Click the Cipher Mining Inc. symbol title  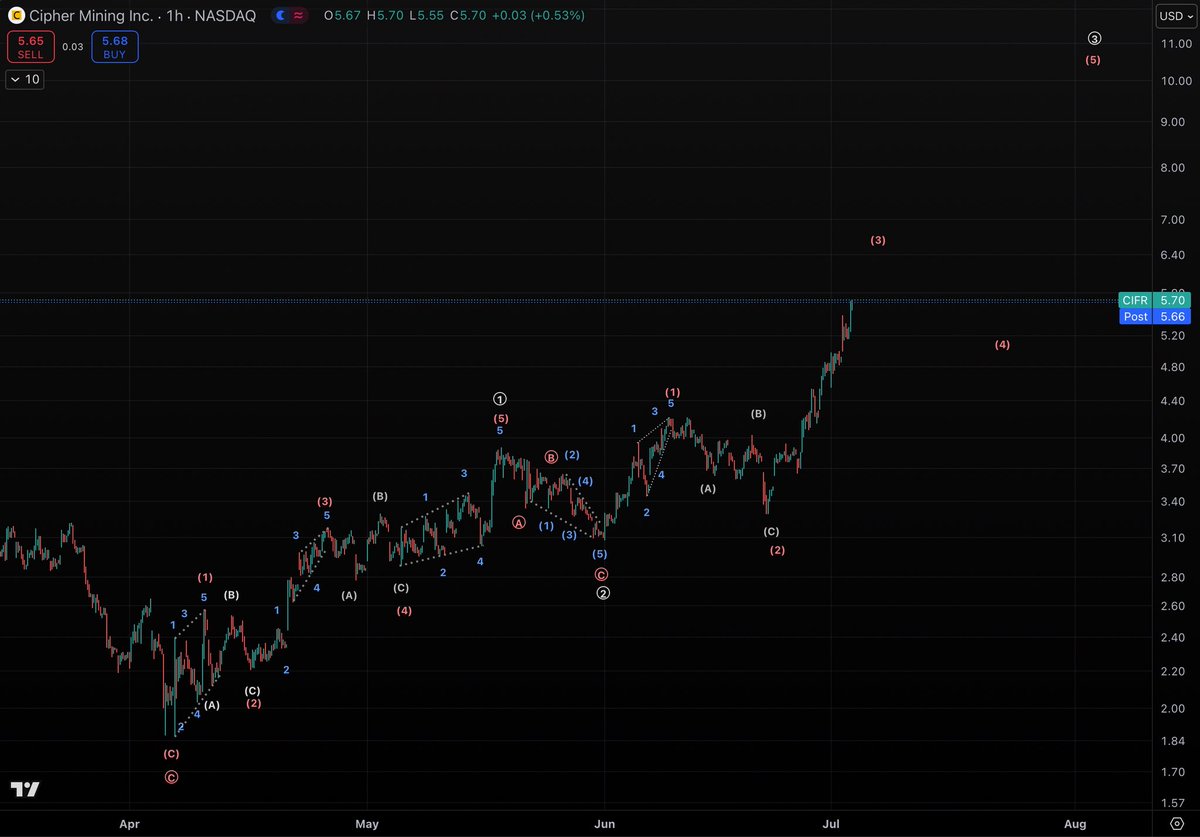93,16
